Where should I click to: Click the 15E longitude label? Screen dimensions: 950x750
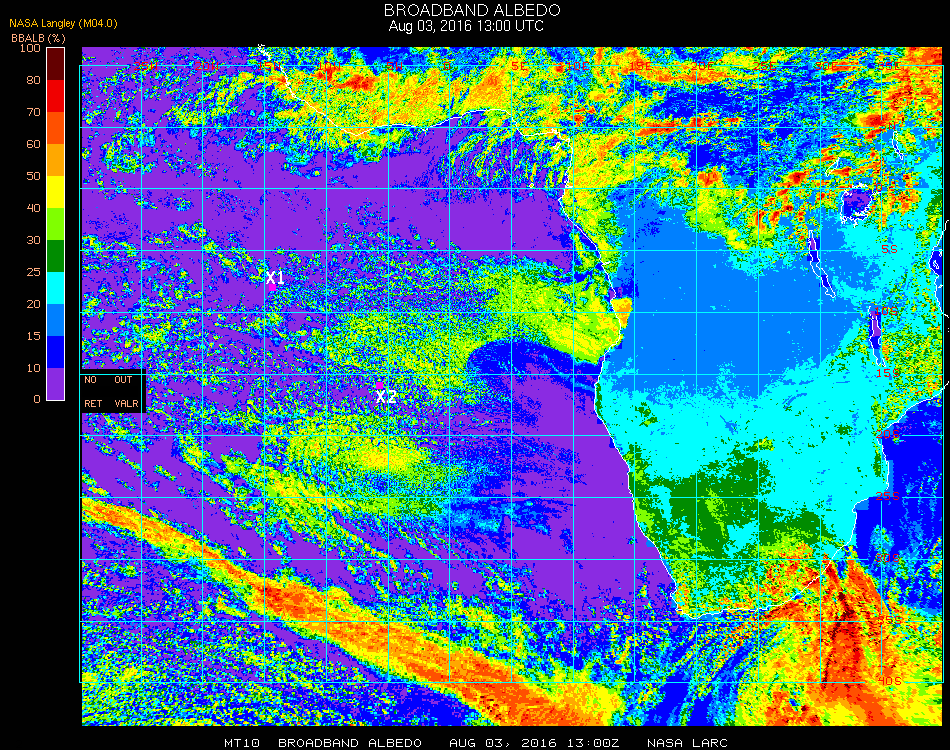640,66
